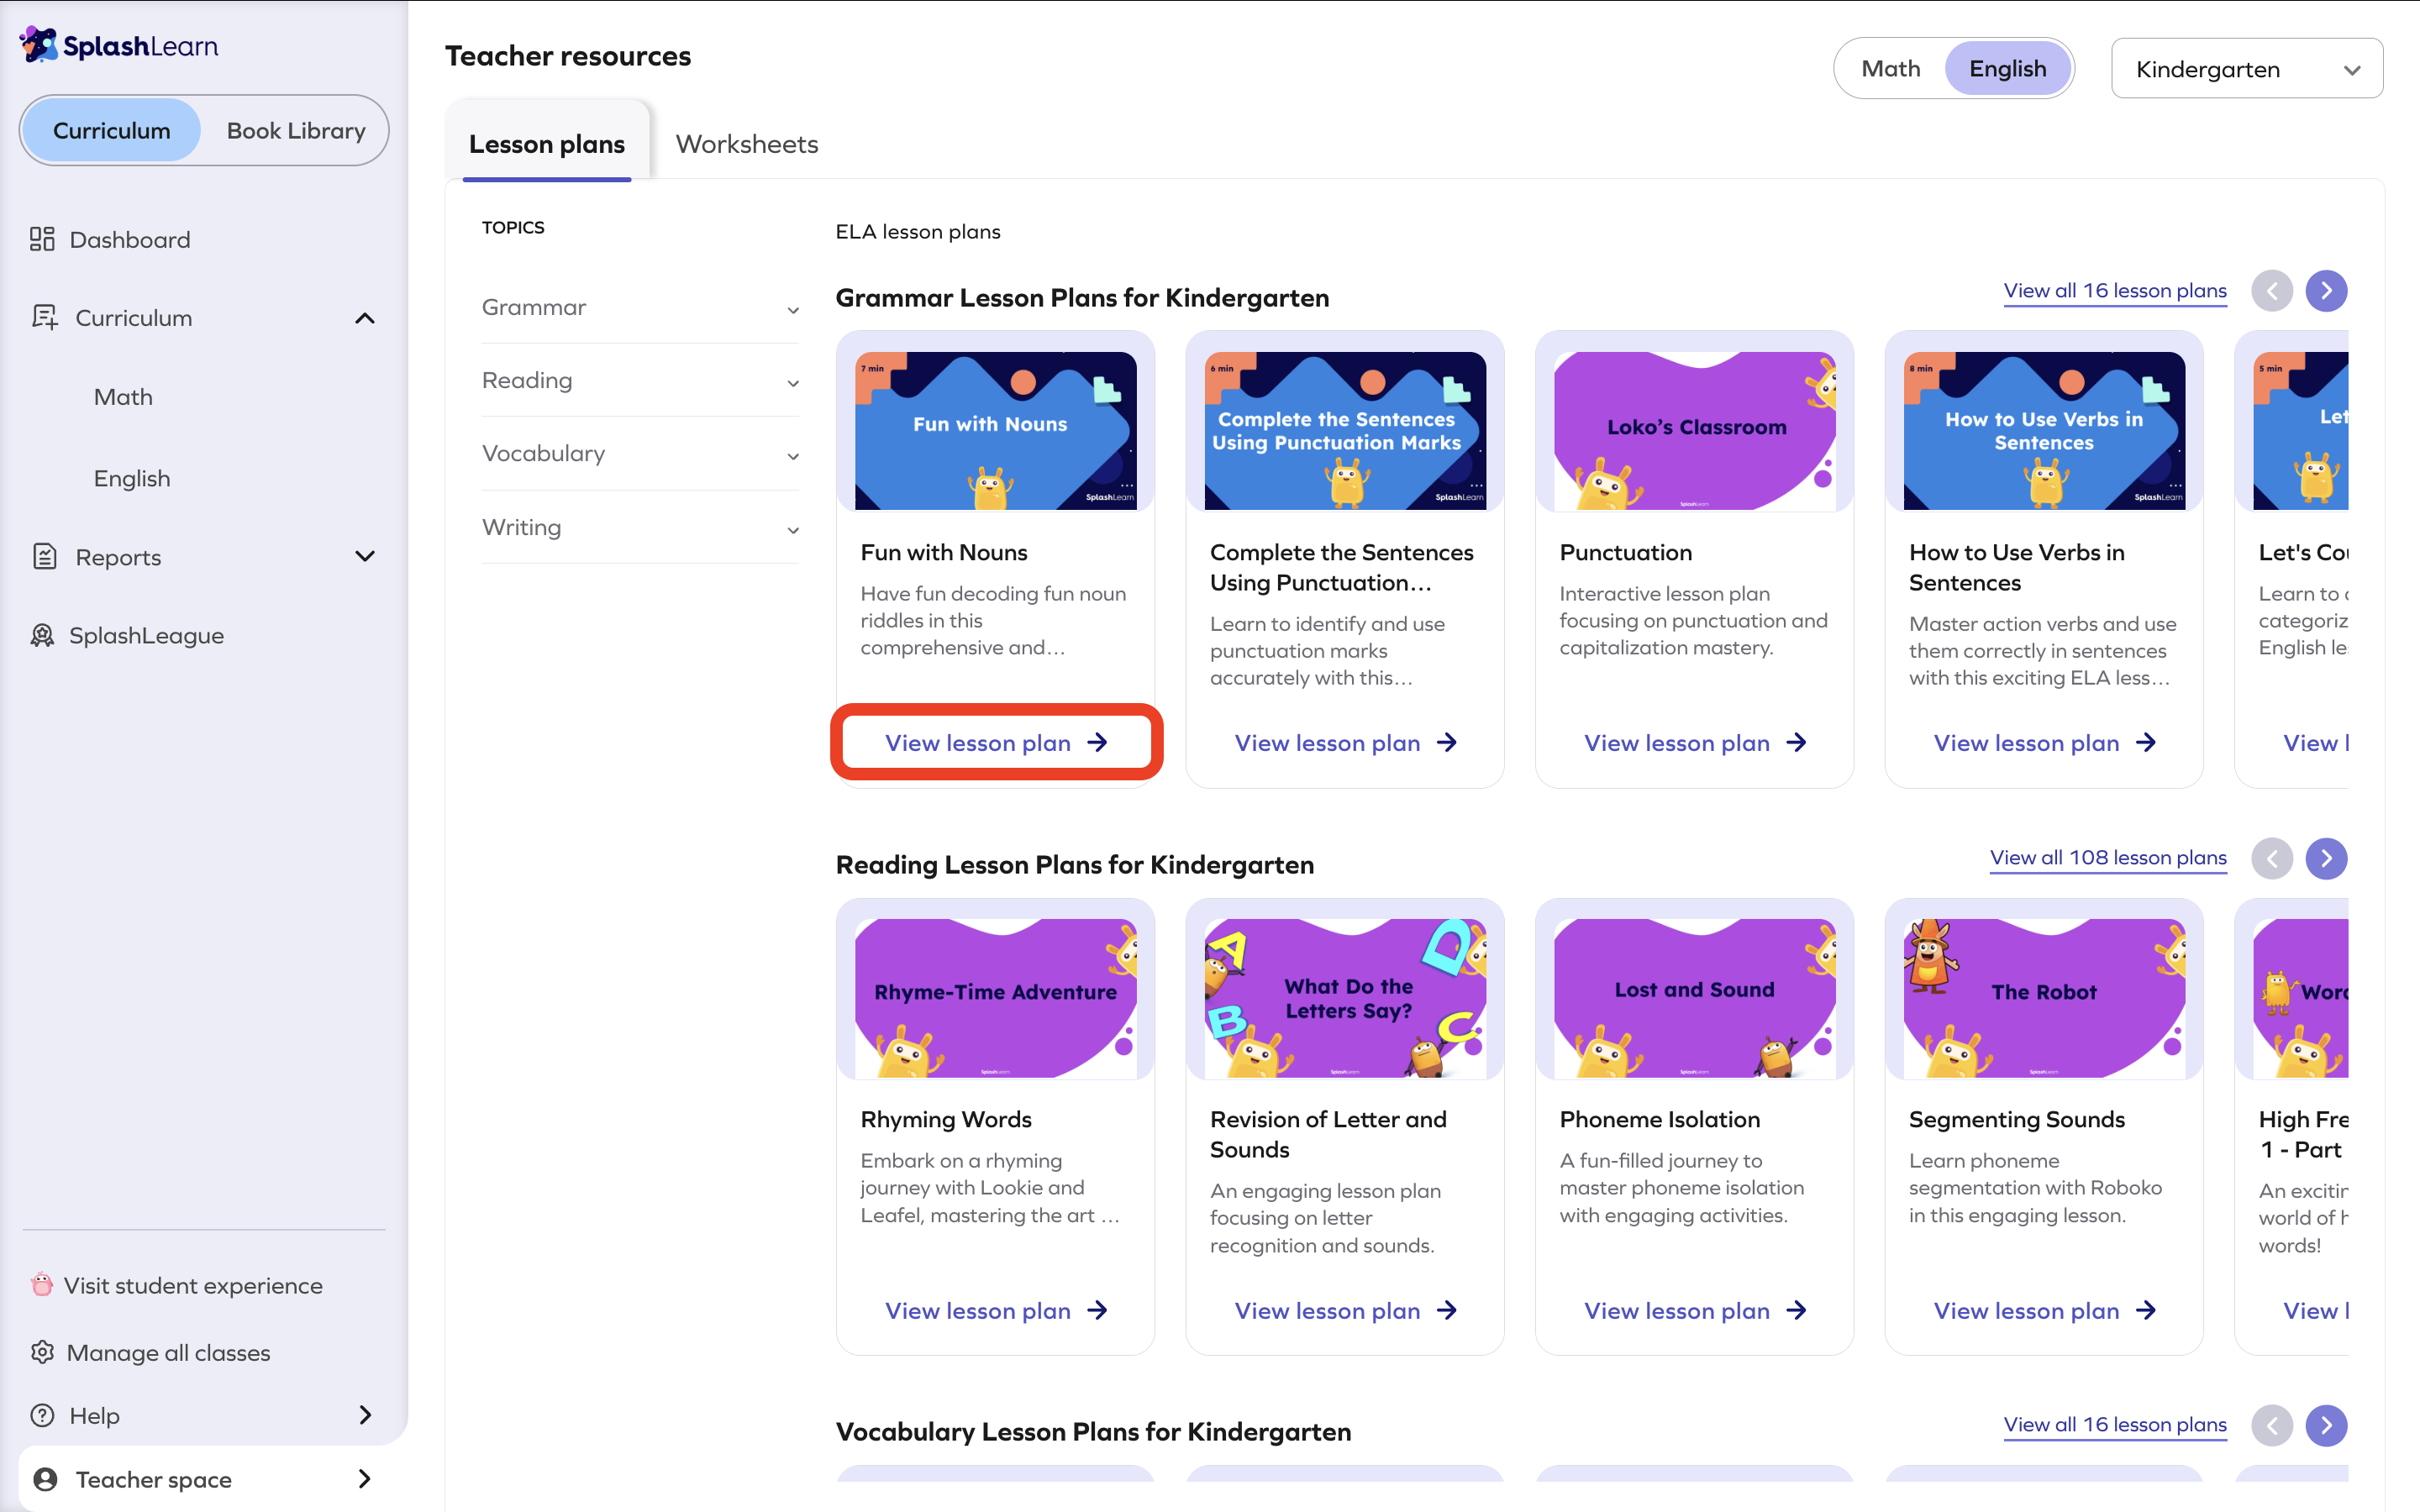Image resolution: width=2420 pixels, height=1512 pixels.
Task: Switch to the Worksheets tab
Action: click(x=747, y=144)
